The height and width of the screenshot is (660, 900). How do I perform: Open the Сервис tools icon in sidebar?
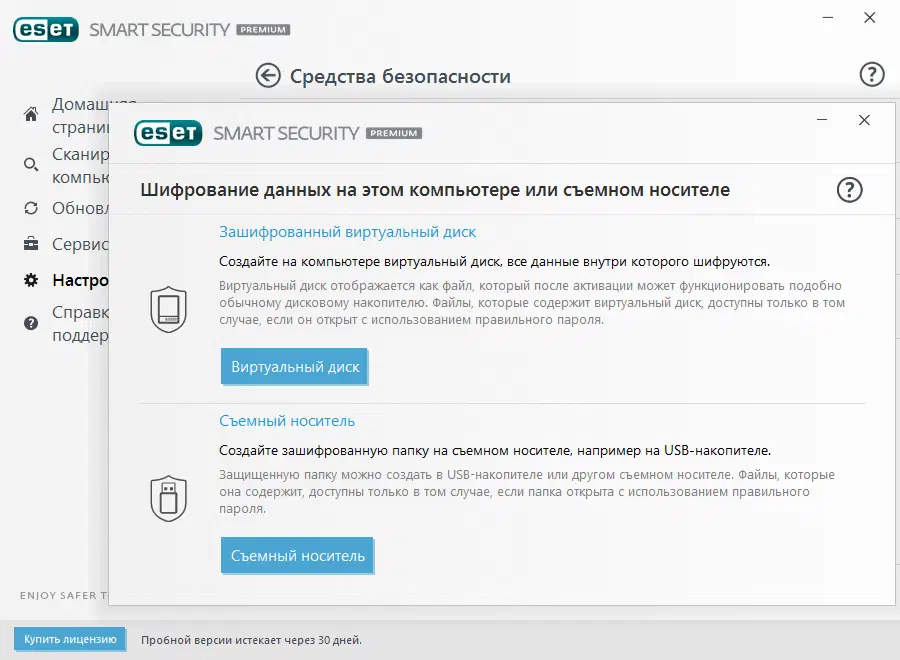point(29,244)
